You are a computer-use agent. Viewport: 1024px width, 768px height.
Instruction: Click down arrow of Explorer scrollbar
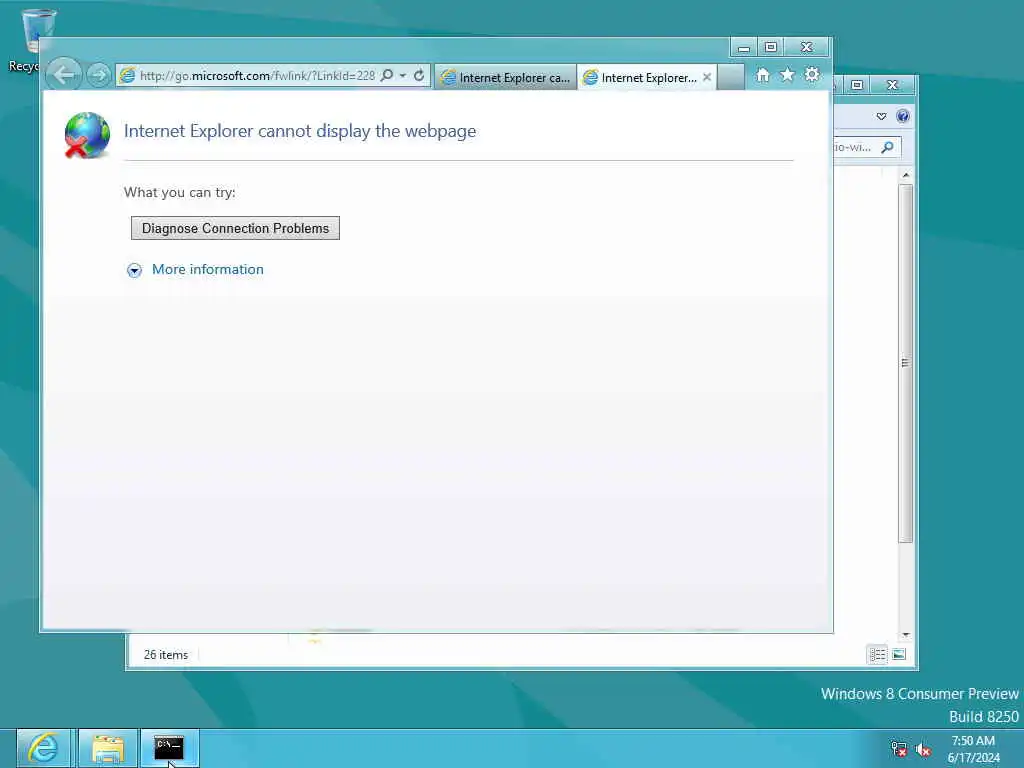click(x=905, y=635)
